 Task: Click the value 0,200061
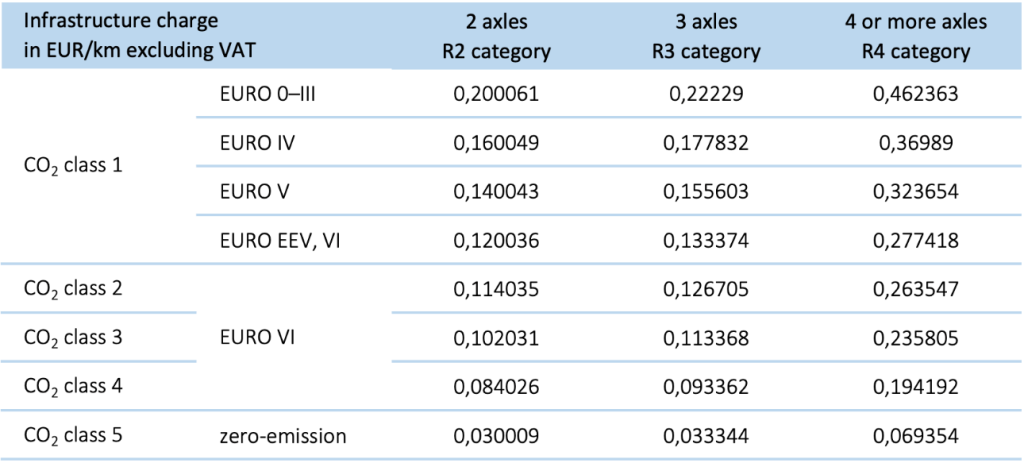pyautogui.click(x=497, y=95)
